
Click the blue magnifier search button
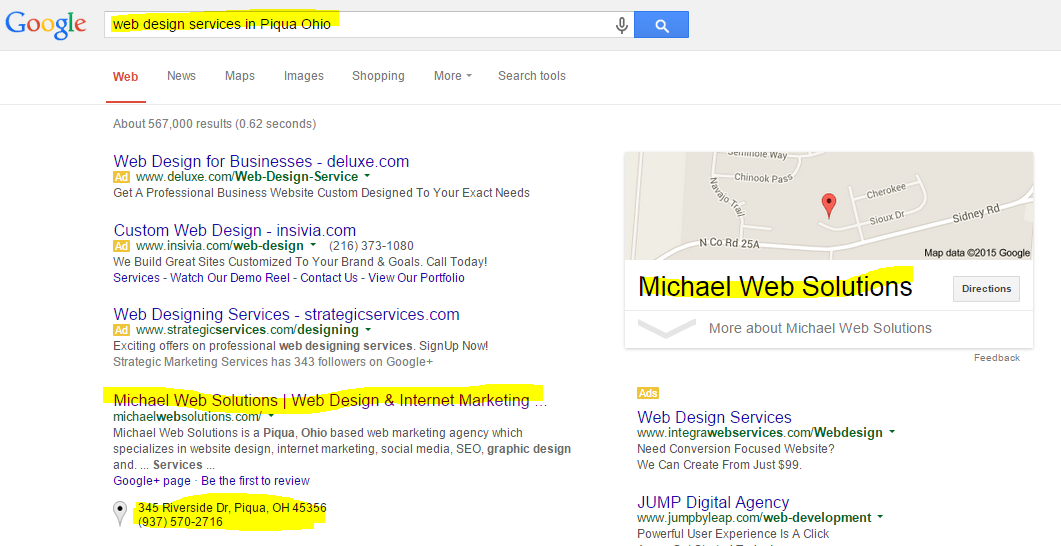click(x=661, y=25)
